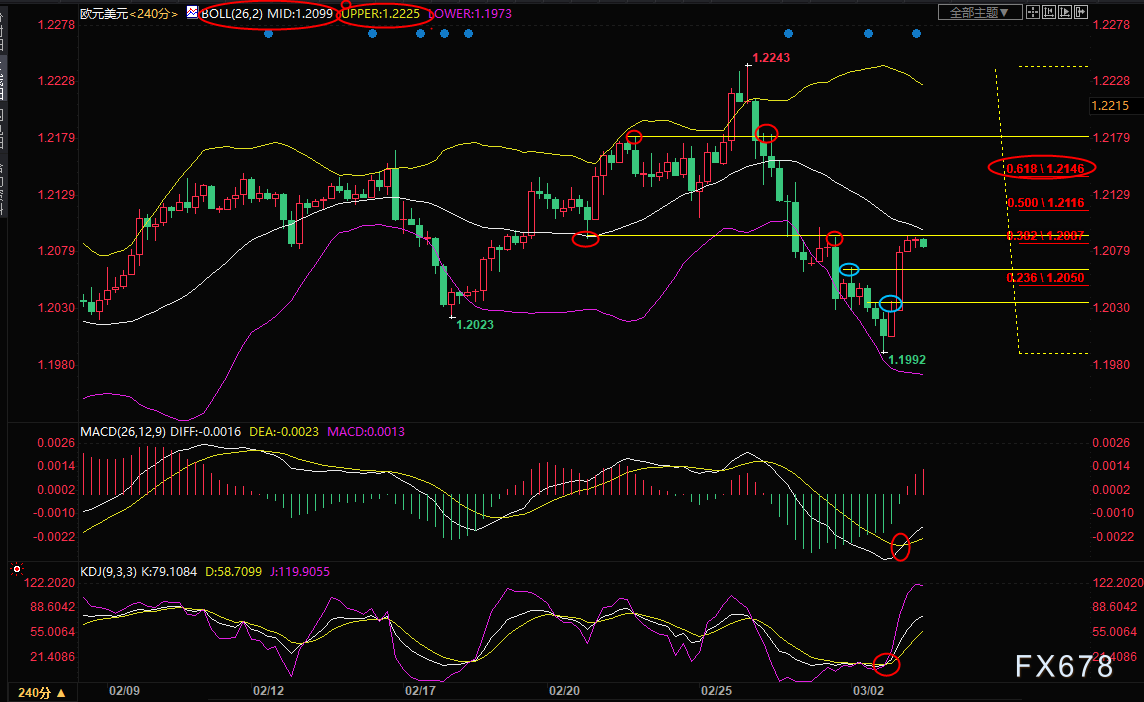The height and width of the screenshot is (702, 1144).
Task: Click the DEA:-0.0023 readout
Action: tap(284, 432)
